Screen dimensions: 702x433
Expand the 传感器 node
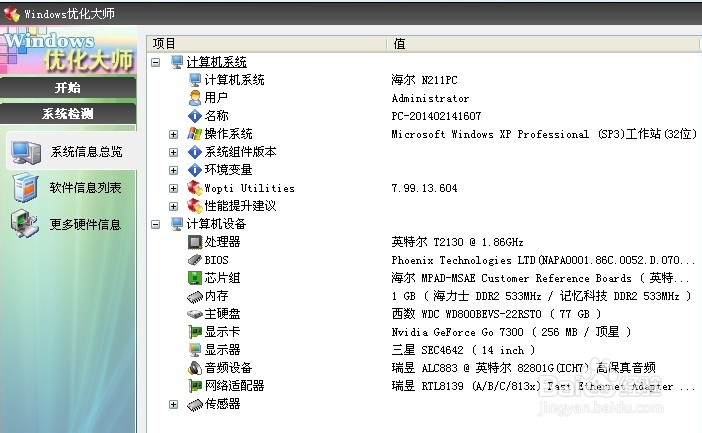click(x=173, y=404)
